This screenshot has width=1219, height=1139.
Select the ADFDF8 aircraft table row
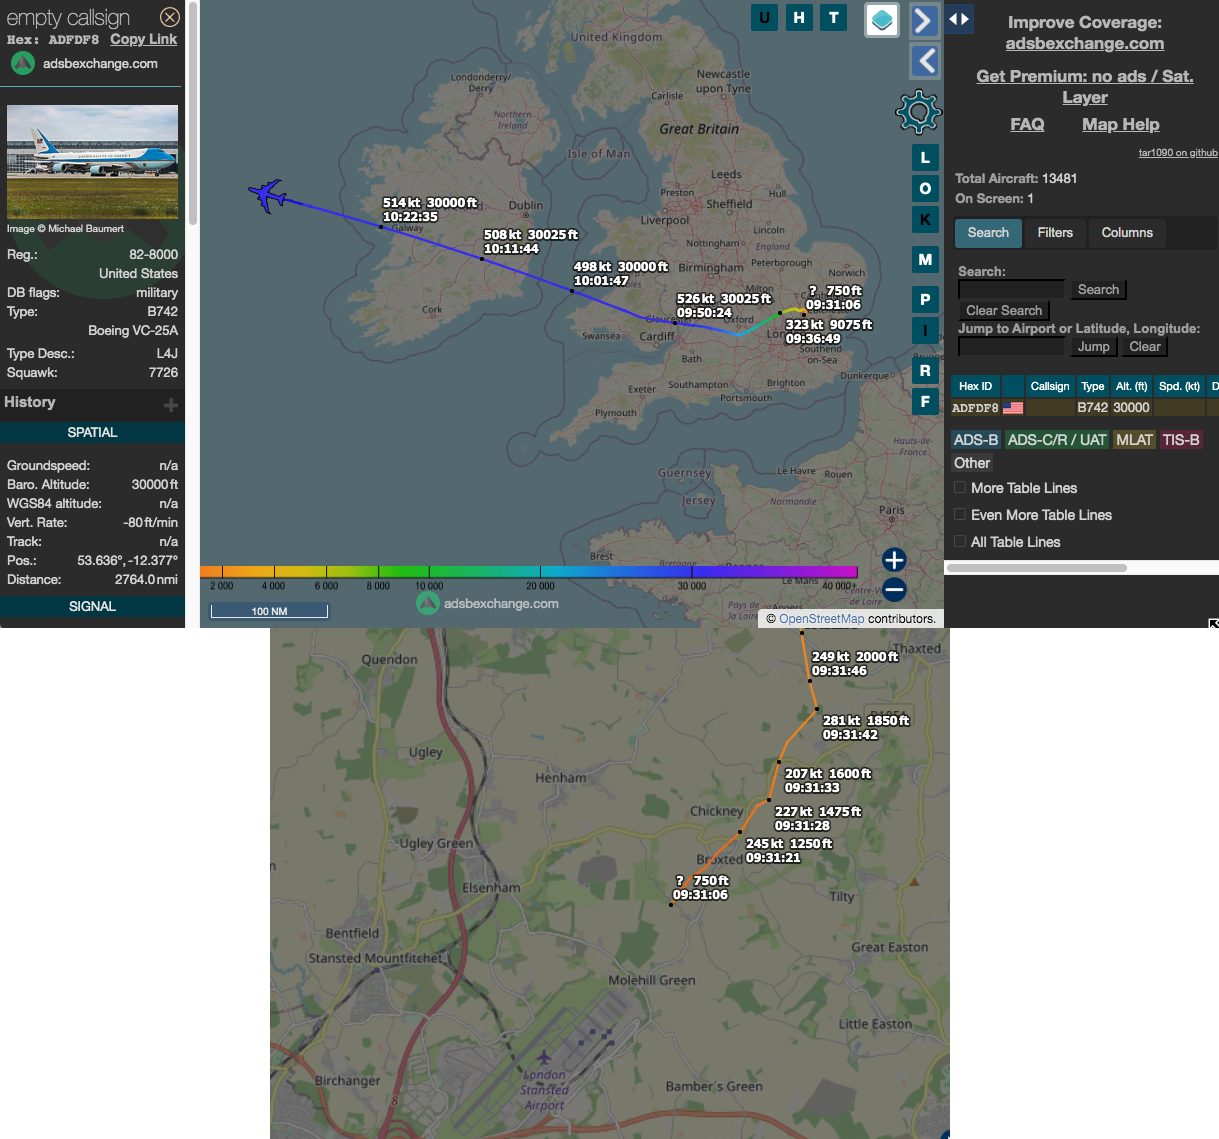pyautogui.click(x=1084, y=408)
